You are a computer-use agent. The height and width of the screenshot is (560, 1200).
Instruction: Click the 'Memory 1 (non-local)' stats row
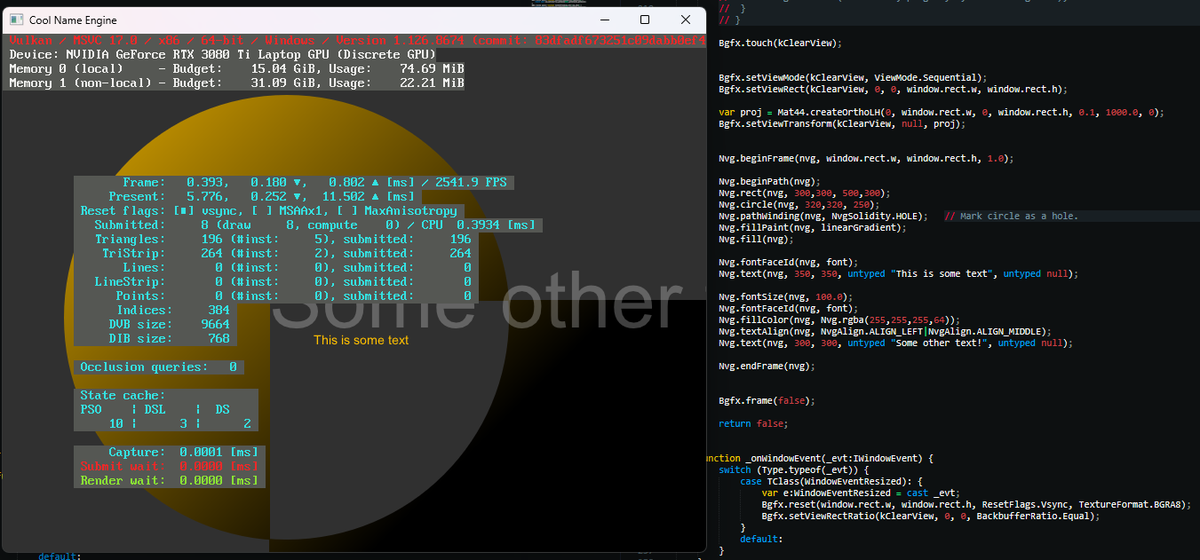pos(236,83)
